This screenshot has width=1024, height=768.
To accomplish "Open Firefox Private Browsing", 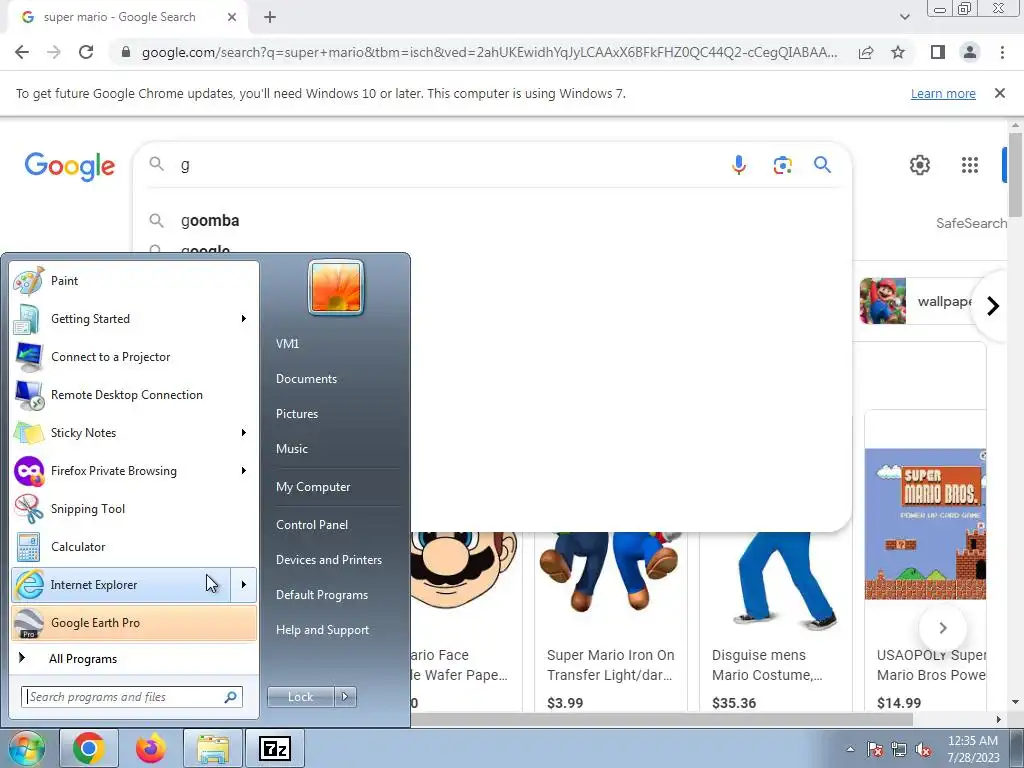I will click(x=121, y=471).
